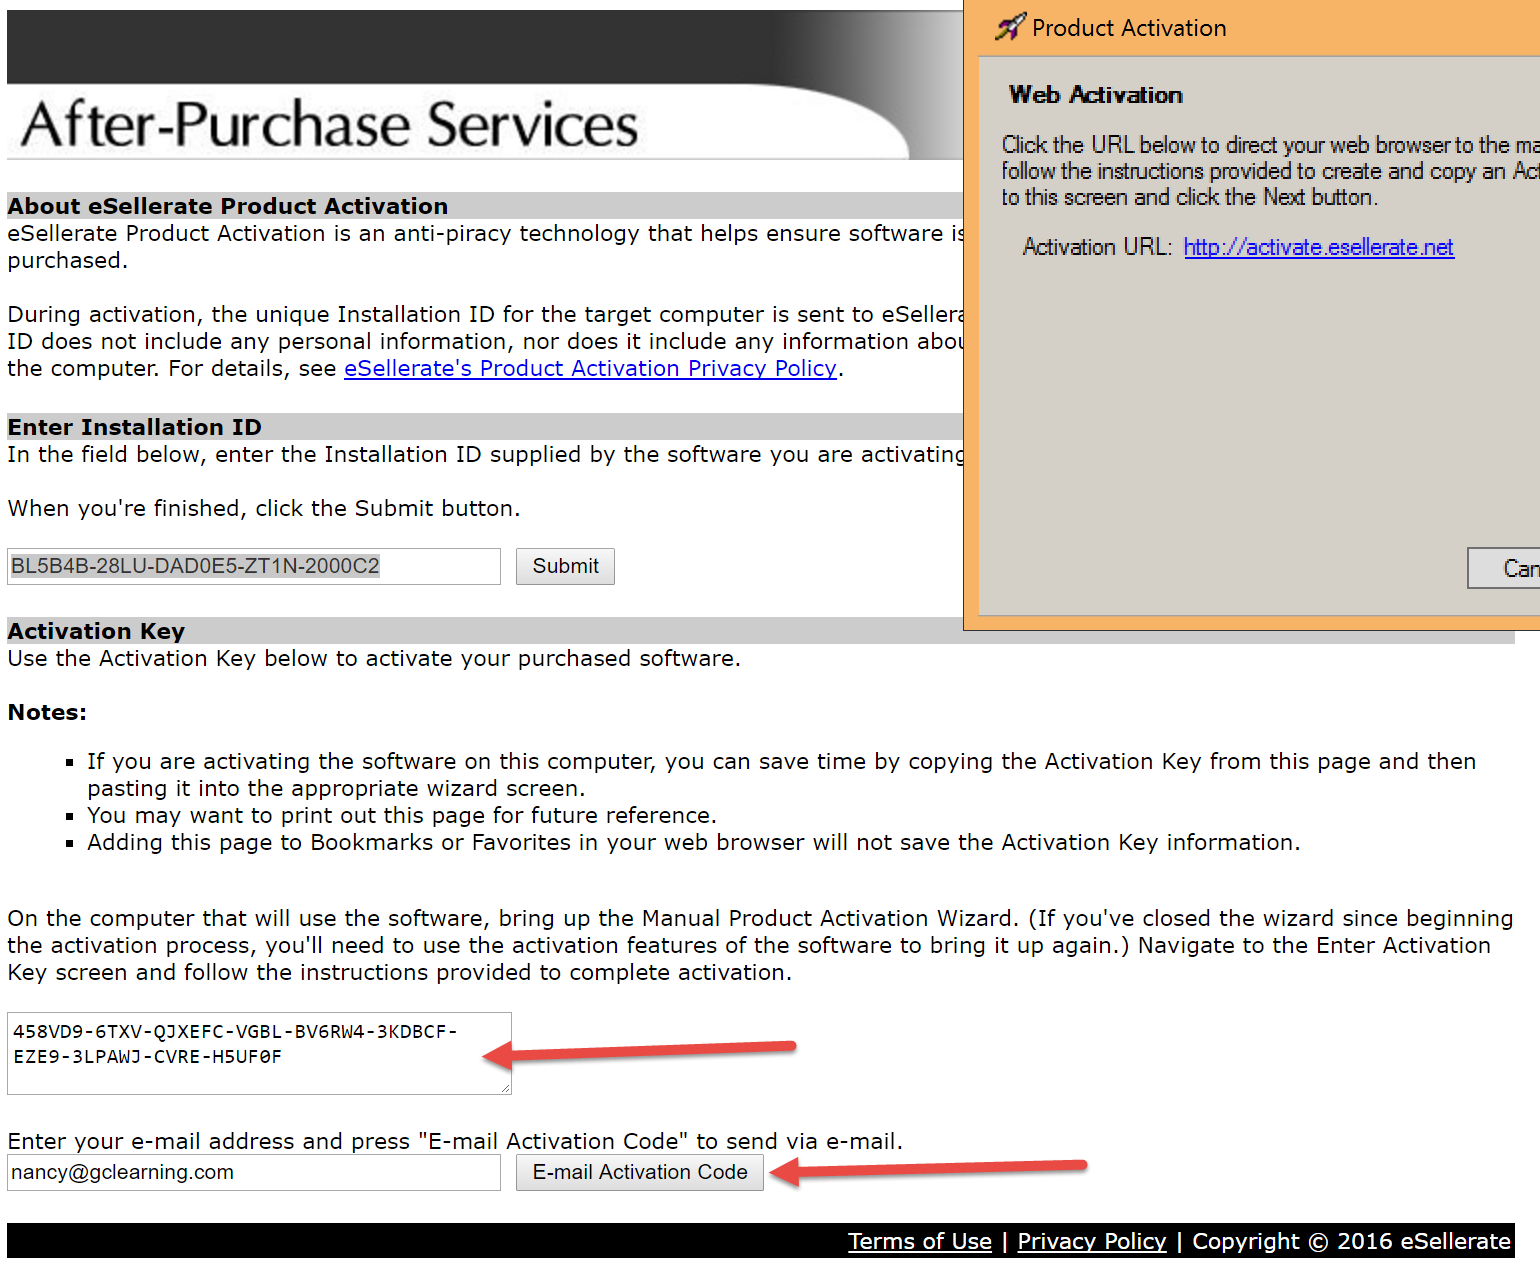The width and height of the screenshot is (1540, 1269).
Task: Open the activate.esellerate.net Activation URL
Action: pos(1319,247)
